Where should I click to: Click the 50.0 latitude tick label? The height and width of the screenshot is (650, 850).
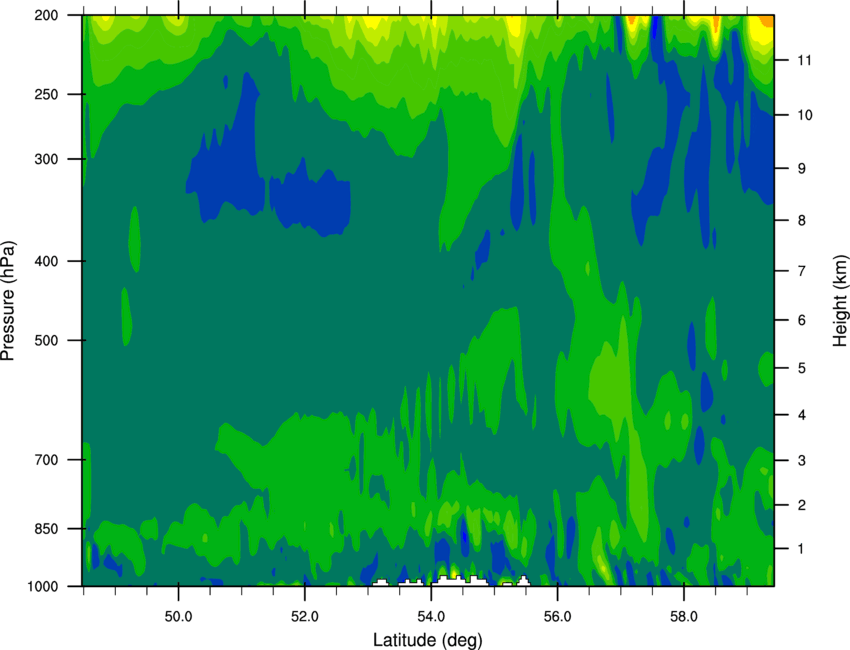pyautogui.click(x=178, y=617)
